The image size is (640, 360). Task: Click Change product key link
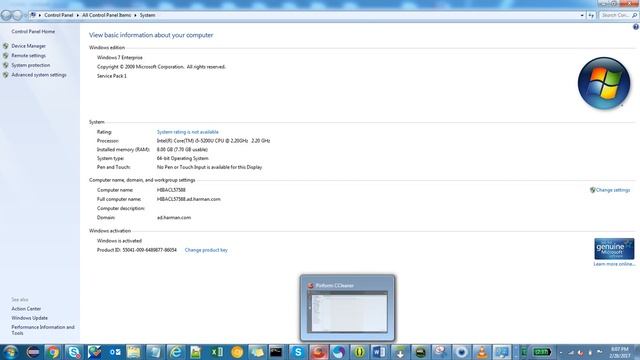click(206, 250)
